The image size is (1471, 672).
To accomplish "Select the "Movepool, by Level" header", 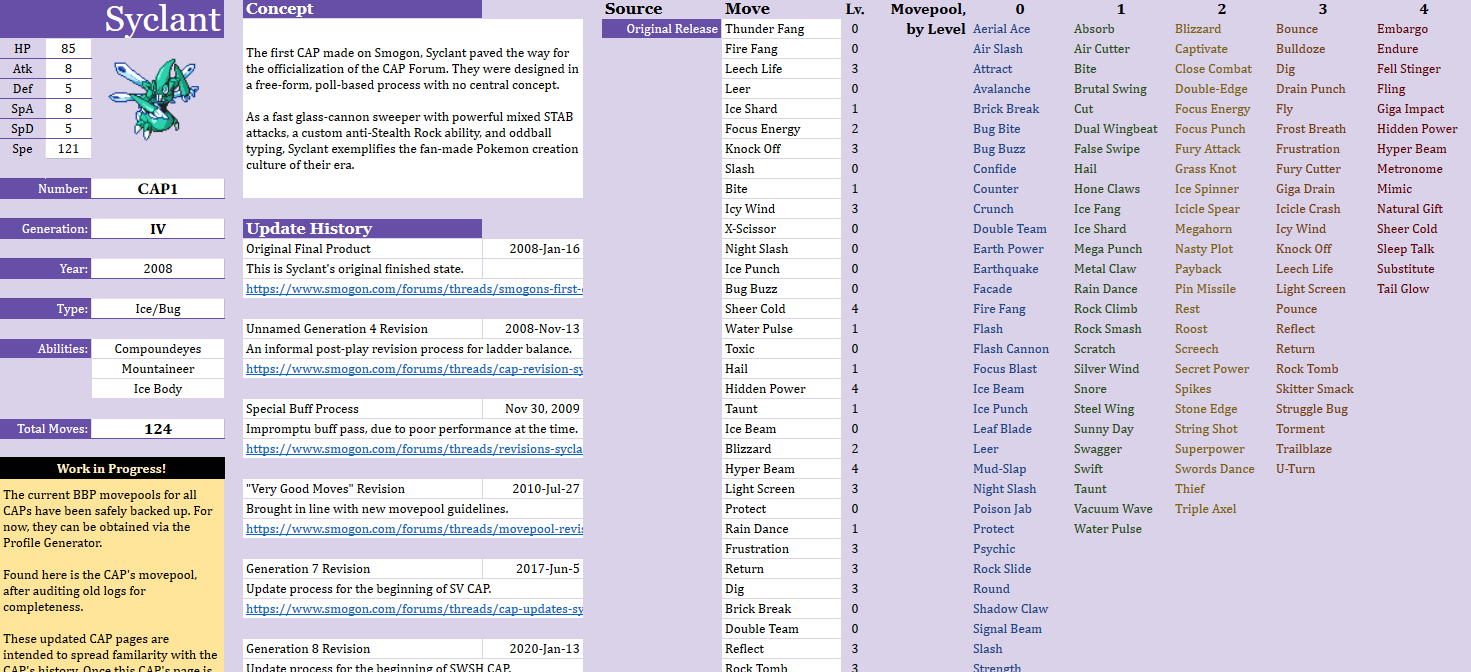I will 928,19.
